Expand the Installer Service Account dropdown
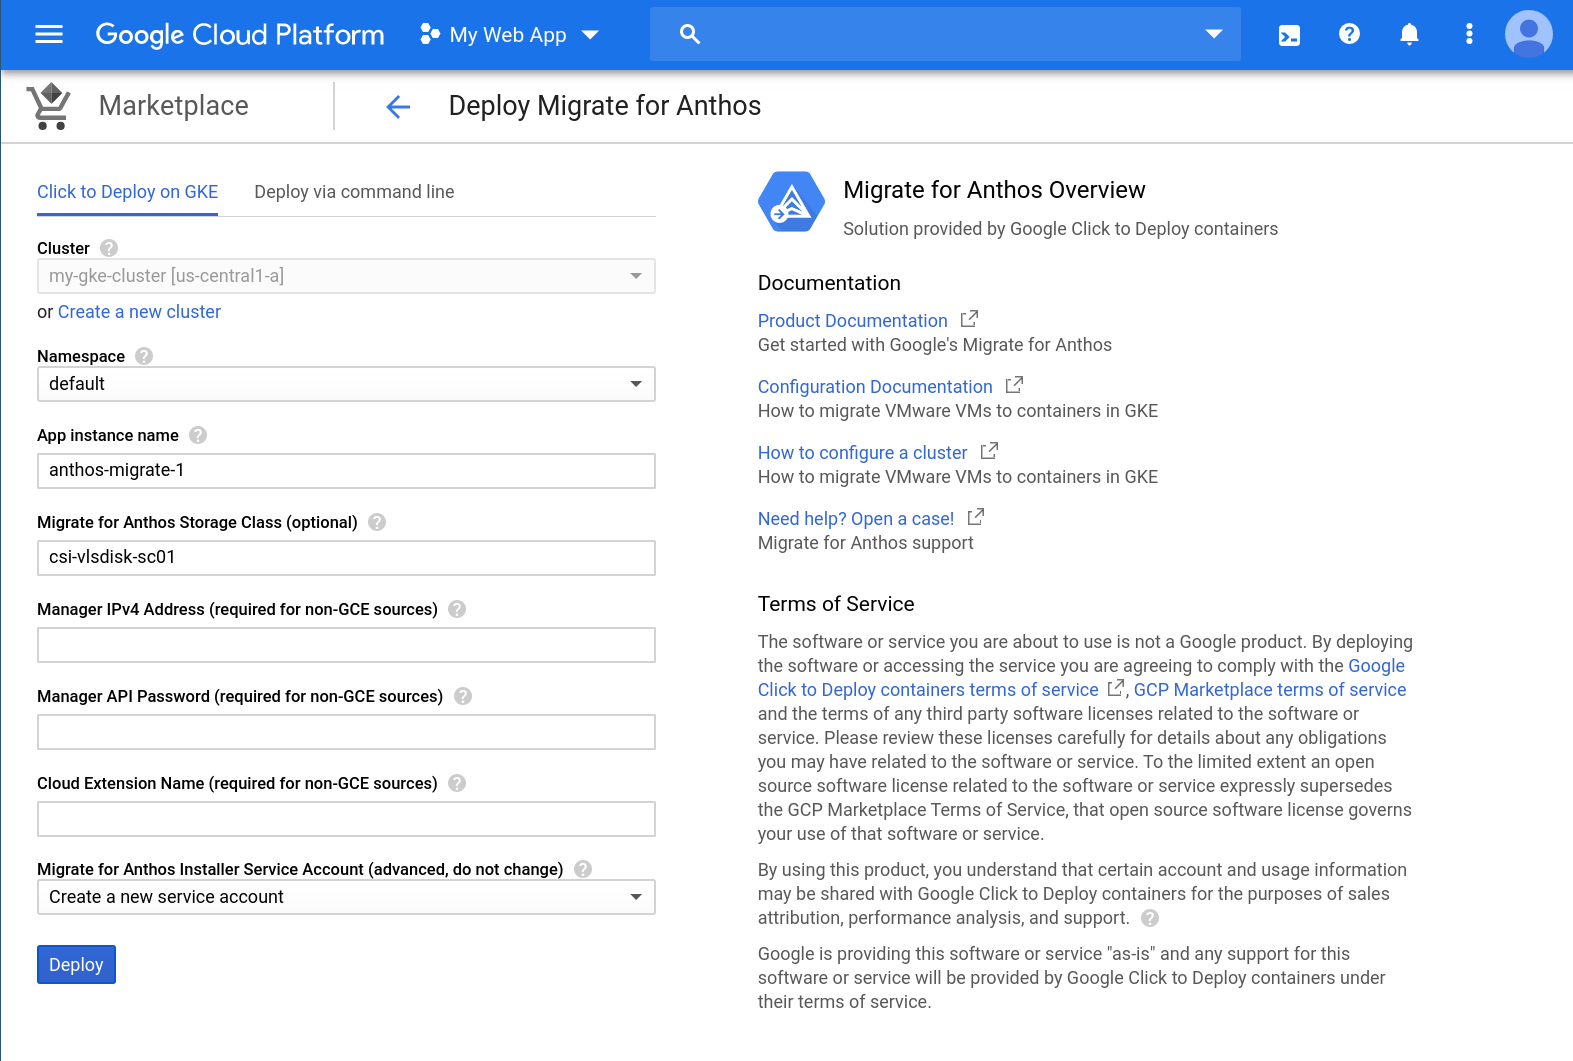The height and width of the screenshot is (1061, 1573). point(346,897)
